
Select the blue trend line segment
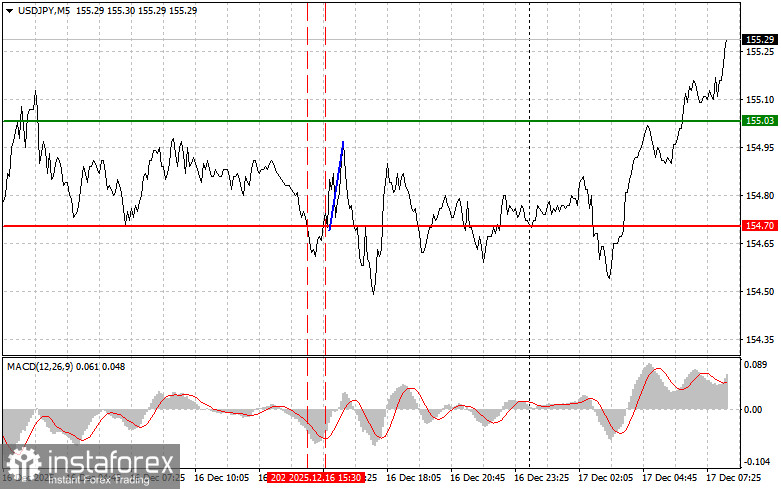tap(336, 186)
